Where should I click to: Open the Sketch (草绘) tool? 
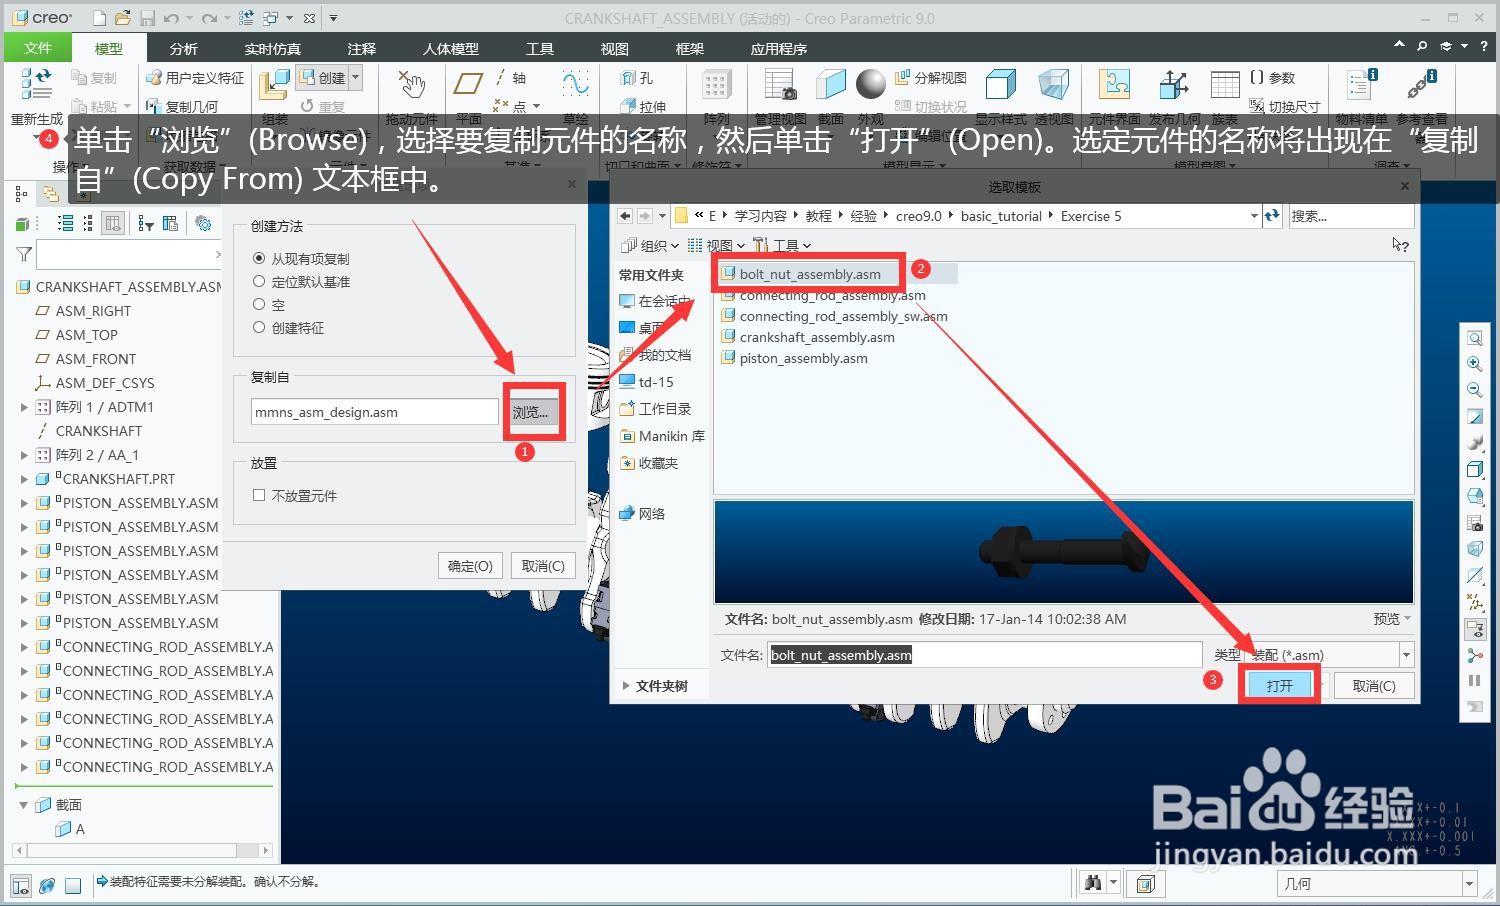575,84
